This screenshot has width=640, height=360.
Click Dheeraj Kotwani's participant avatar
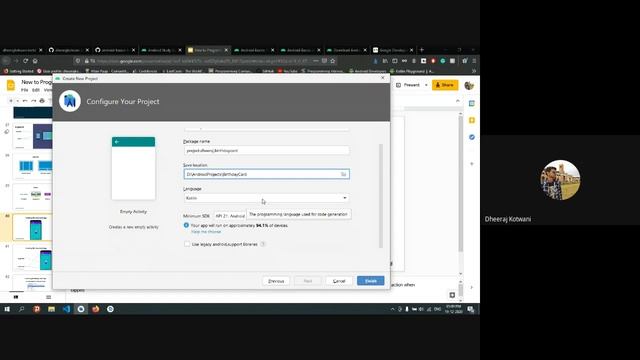coord(560,180)
